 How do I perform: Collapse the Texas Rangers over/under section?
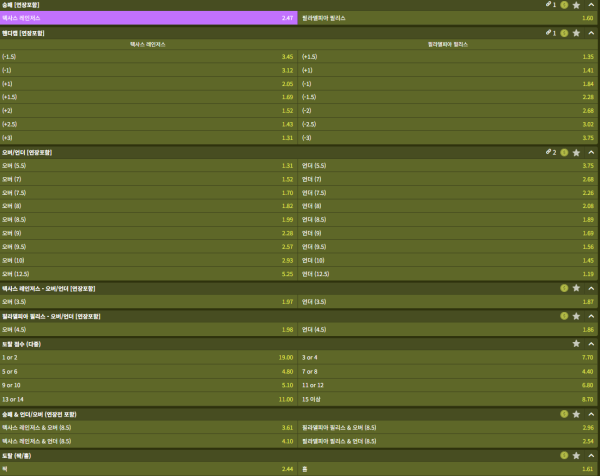click(591, 288)
